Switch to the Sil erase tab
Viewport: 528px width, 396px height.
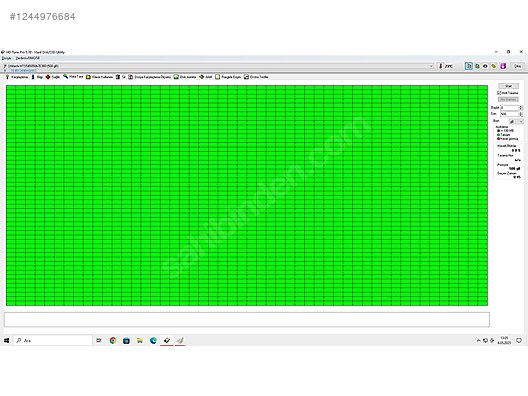click(x=121, y=77)
